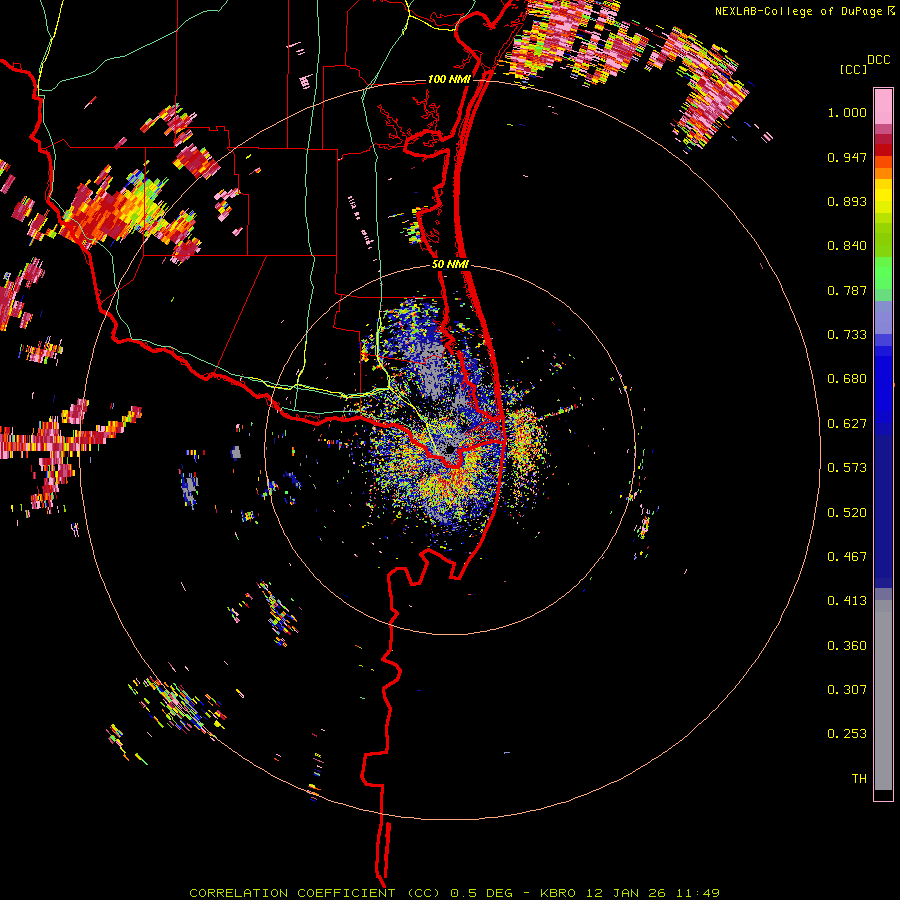900x900 pixels.
Task: Click the 0.413 value on the color scale
Action: [x=847, y=601]
